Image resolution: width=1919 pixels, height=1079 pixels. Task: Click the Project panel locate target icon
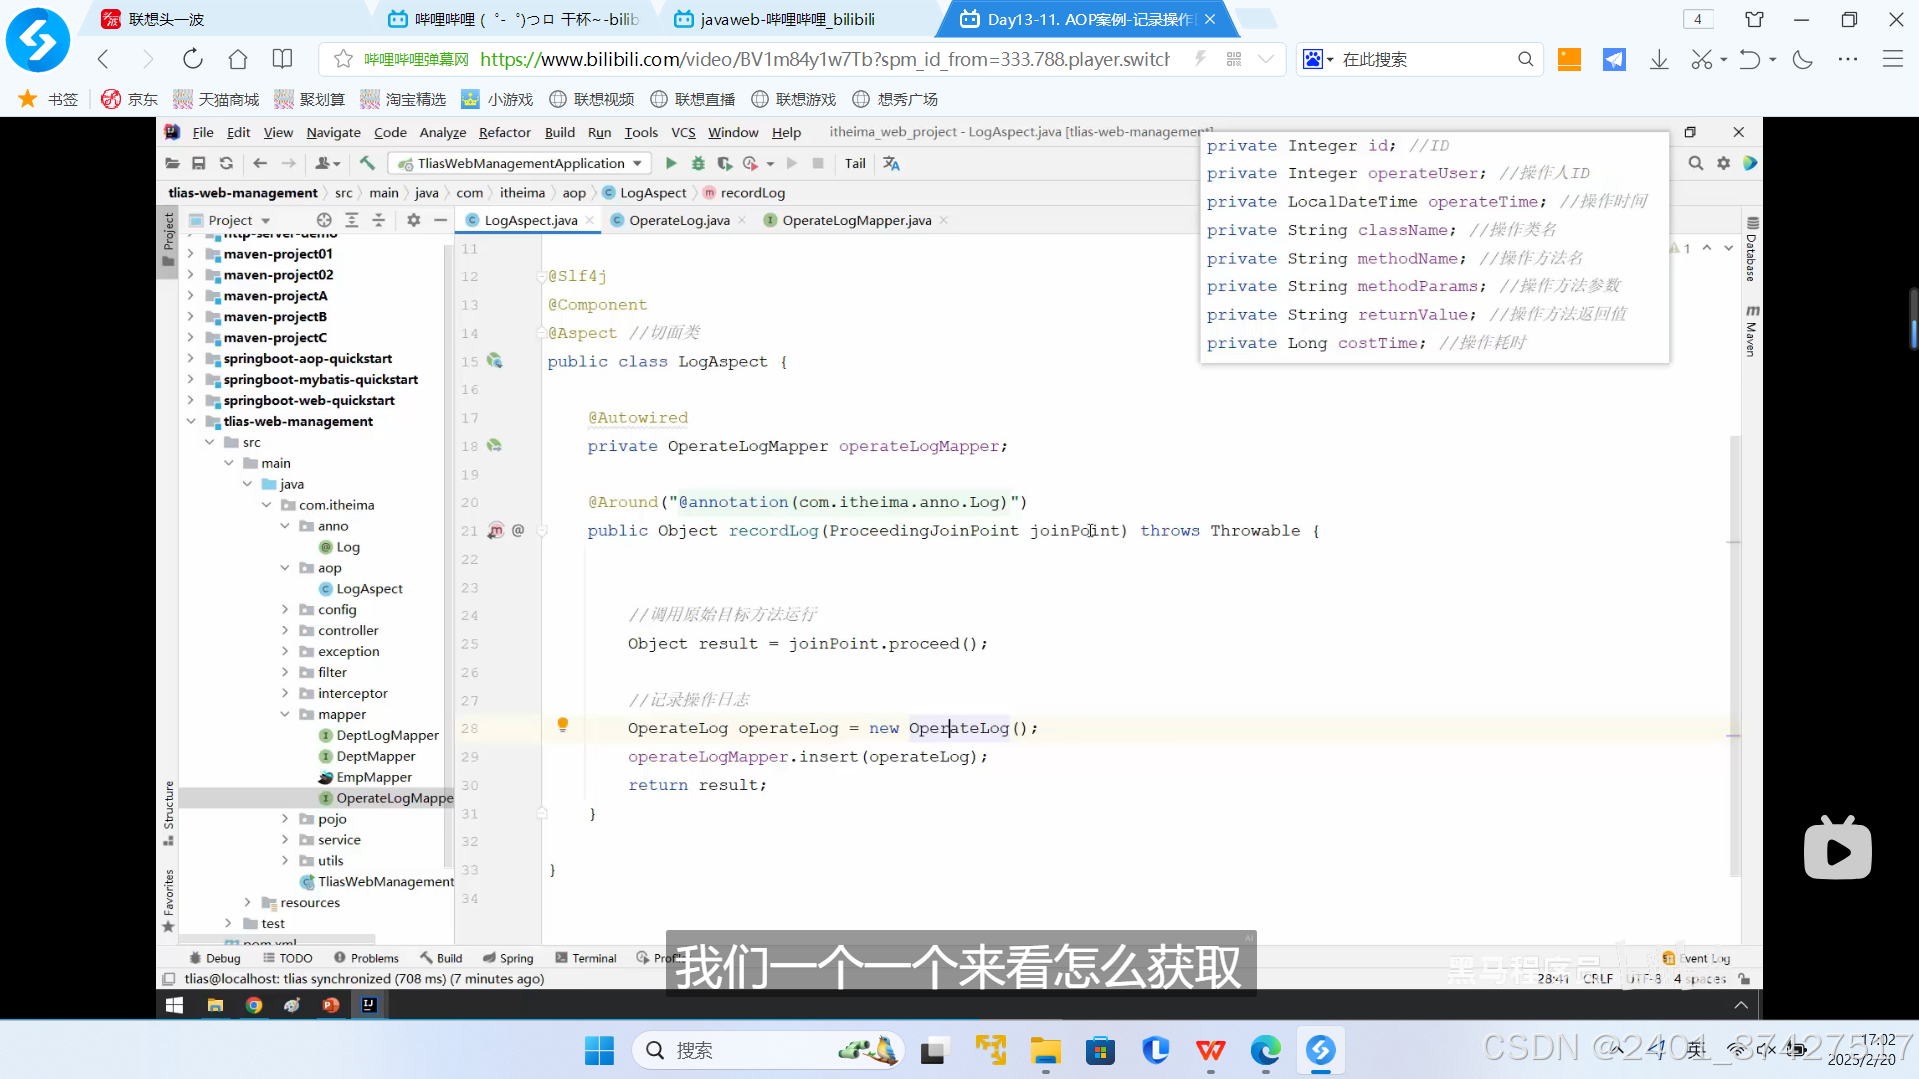coord(324,220)
